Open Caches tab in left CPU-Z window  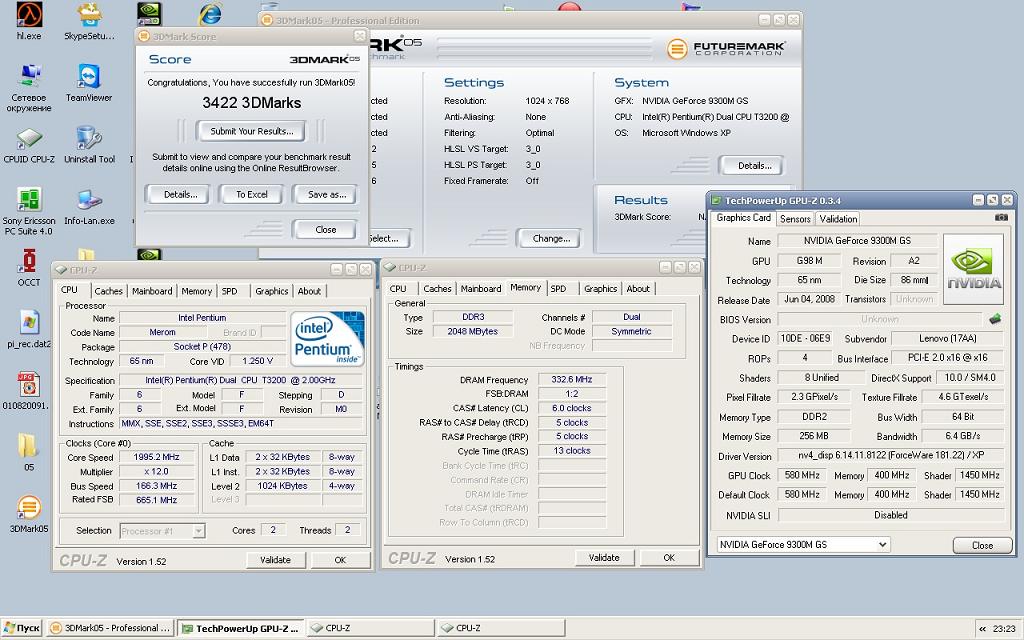pyautogui.click(x=108, y=291)
